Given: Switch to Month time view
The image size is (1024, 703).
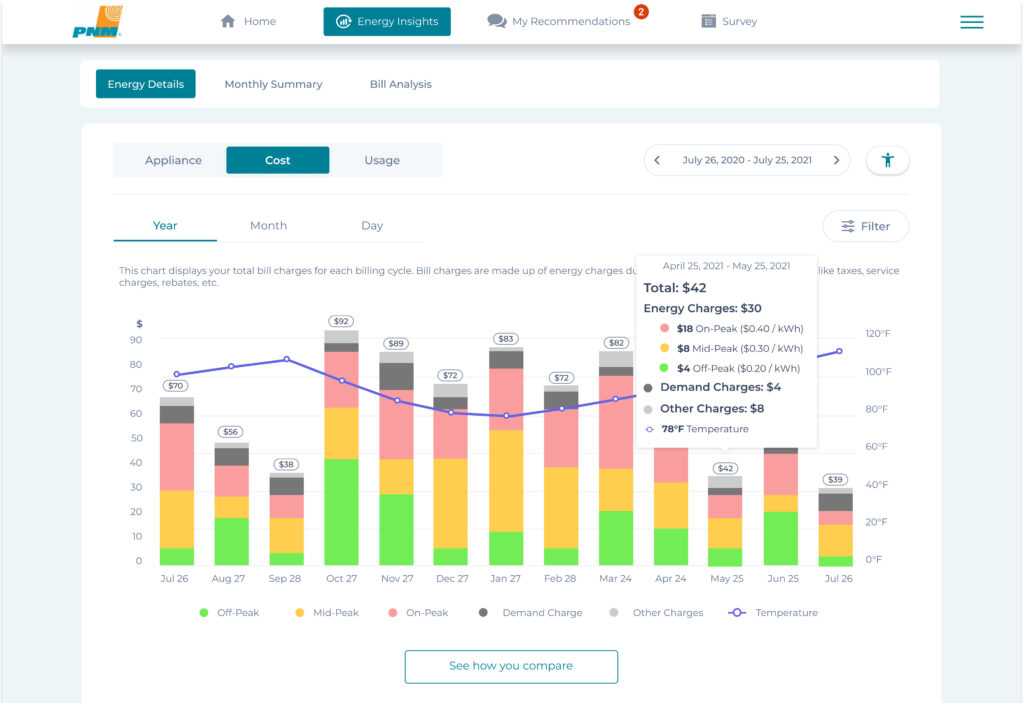Looking at the screenshot, I should tap(268, 226).
